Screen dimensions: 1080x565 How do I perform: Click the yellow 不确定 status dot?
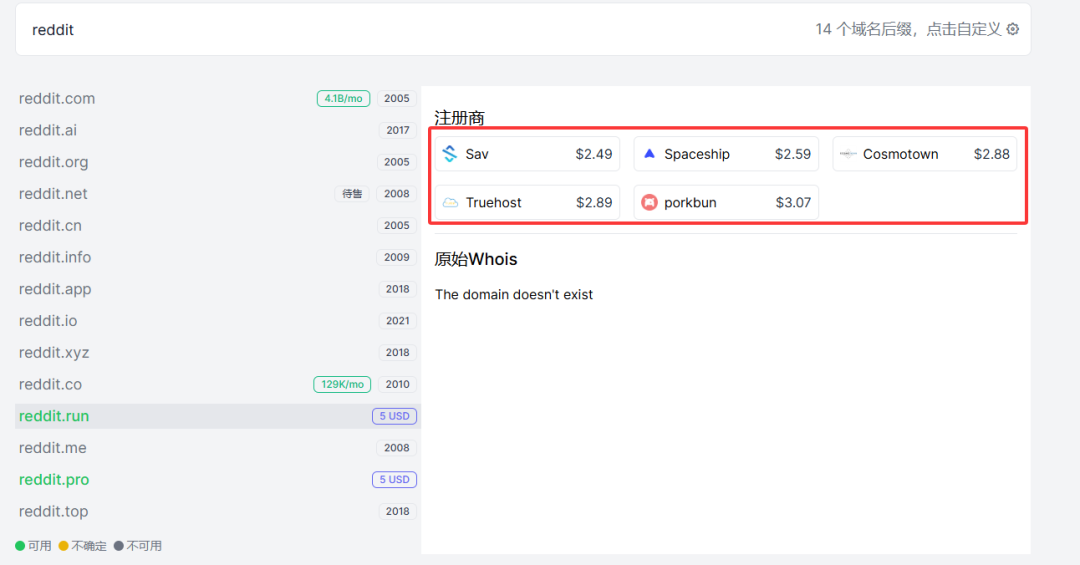pyautogui.click(x=63, y=546)
